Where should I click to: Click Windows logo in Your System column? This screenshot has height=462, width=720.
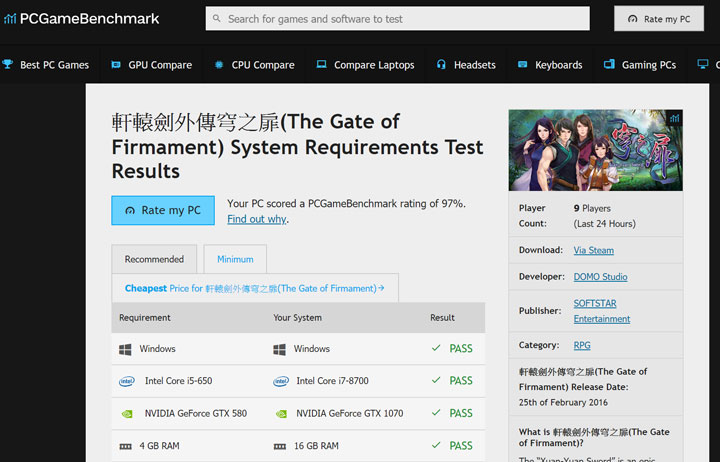pos(279,349)
